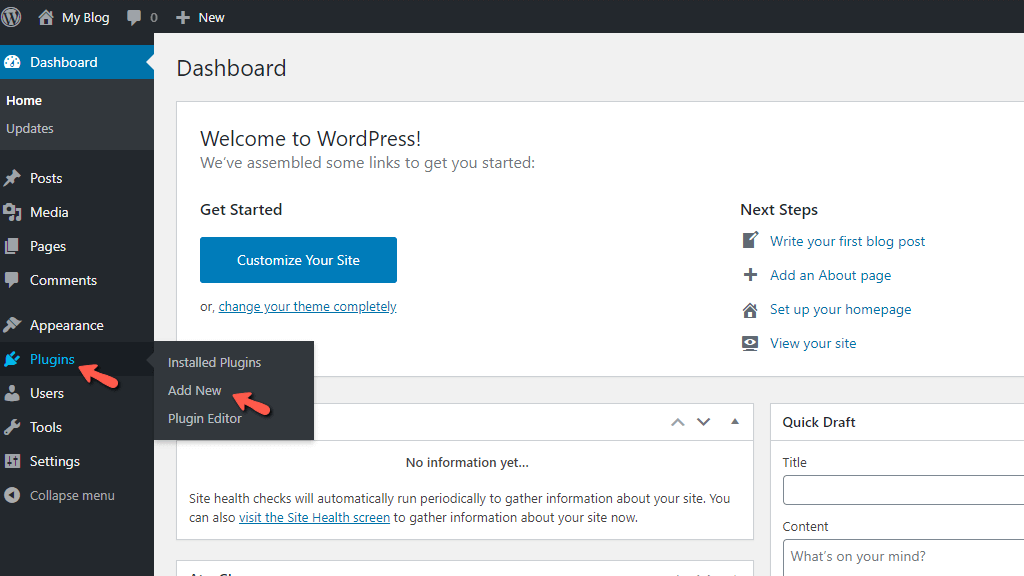1024x576 pixels.
Task: Move Site Health widget up via up chevron
Action: pyautogui.click(x=678, y=422)
